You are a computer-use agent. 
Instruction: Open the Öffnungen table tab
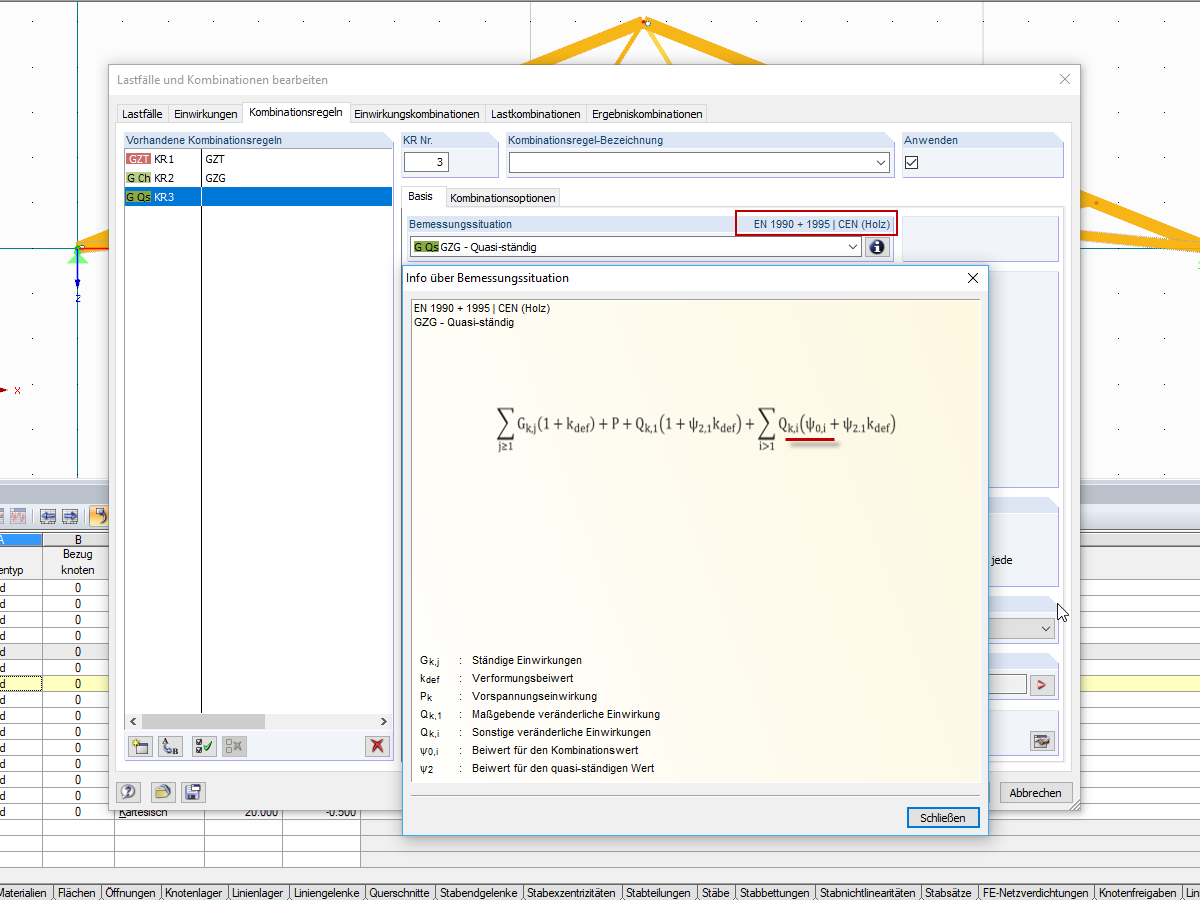[x=130, y=893]
